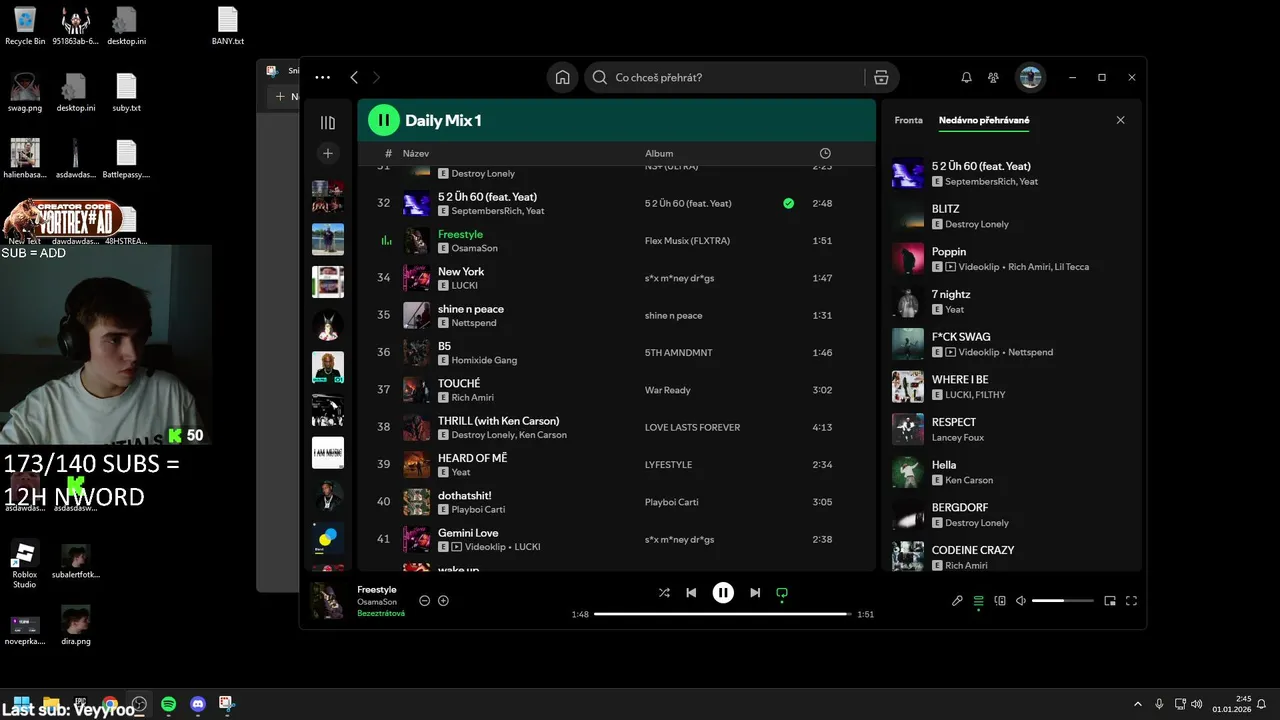Skip to previous track

click(x=691, y=593)
